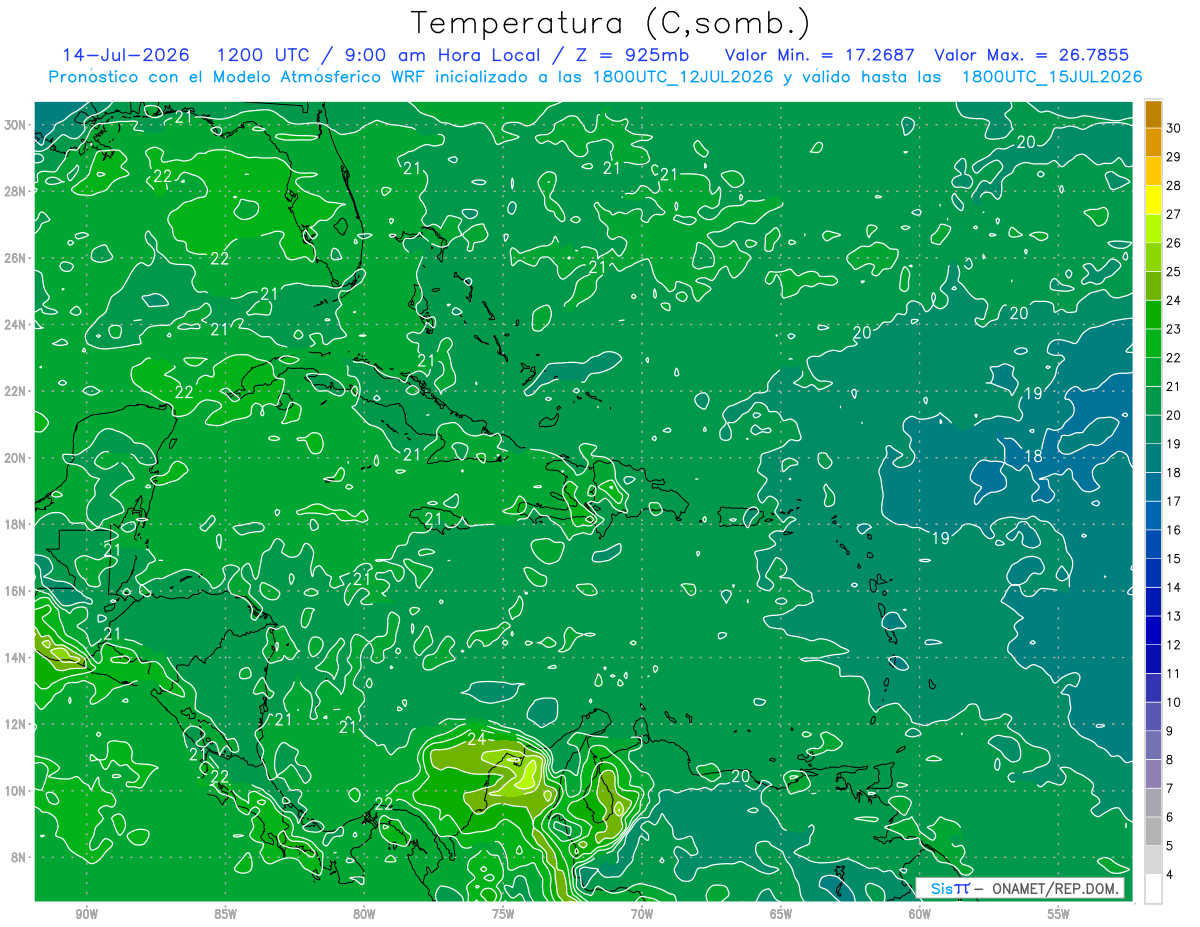The width and height of the screenshot is (1200, 927).
Task: Click the "85W" longitude axis label
Action: point(225,914)
